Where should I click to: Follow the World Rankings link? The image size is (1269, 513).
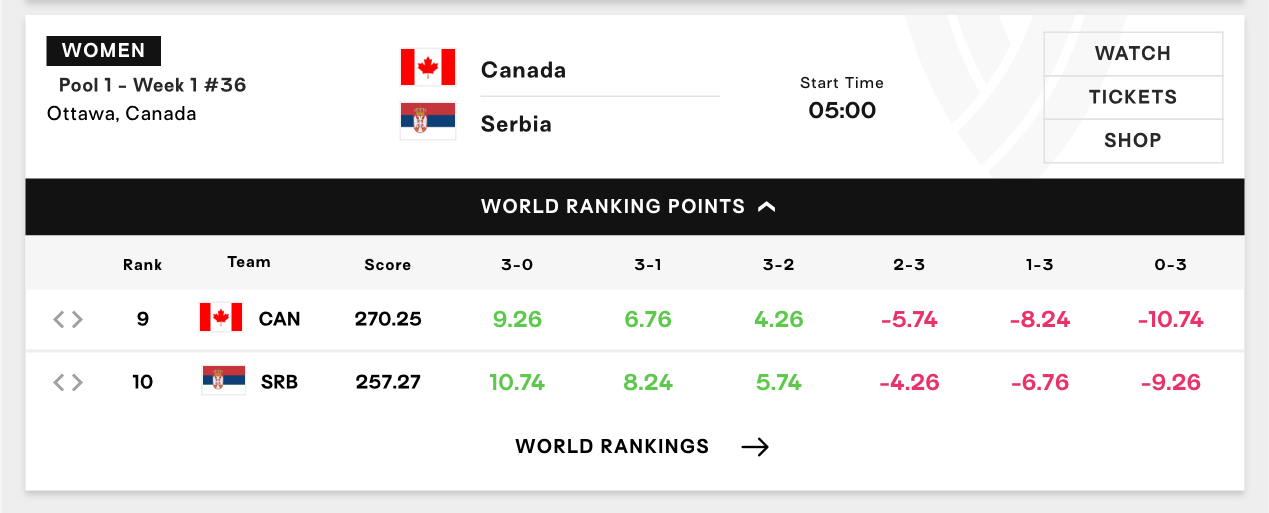coord(612,447)
